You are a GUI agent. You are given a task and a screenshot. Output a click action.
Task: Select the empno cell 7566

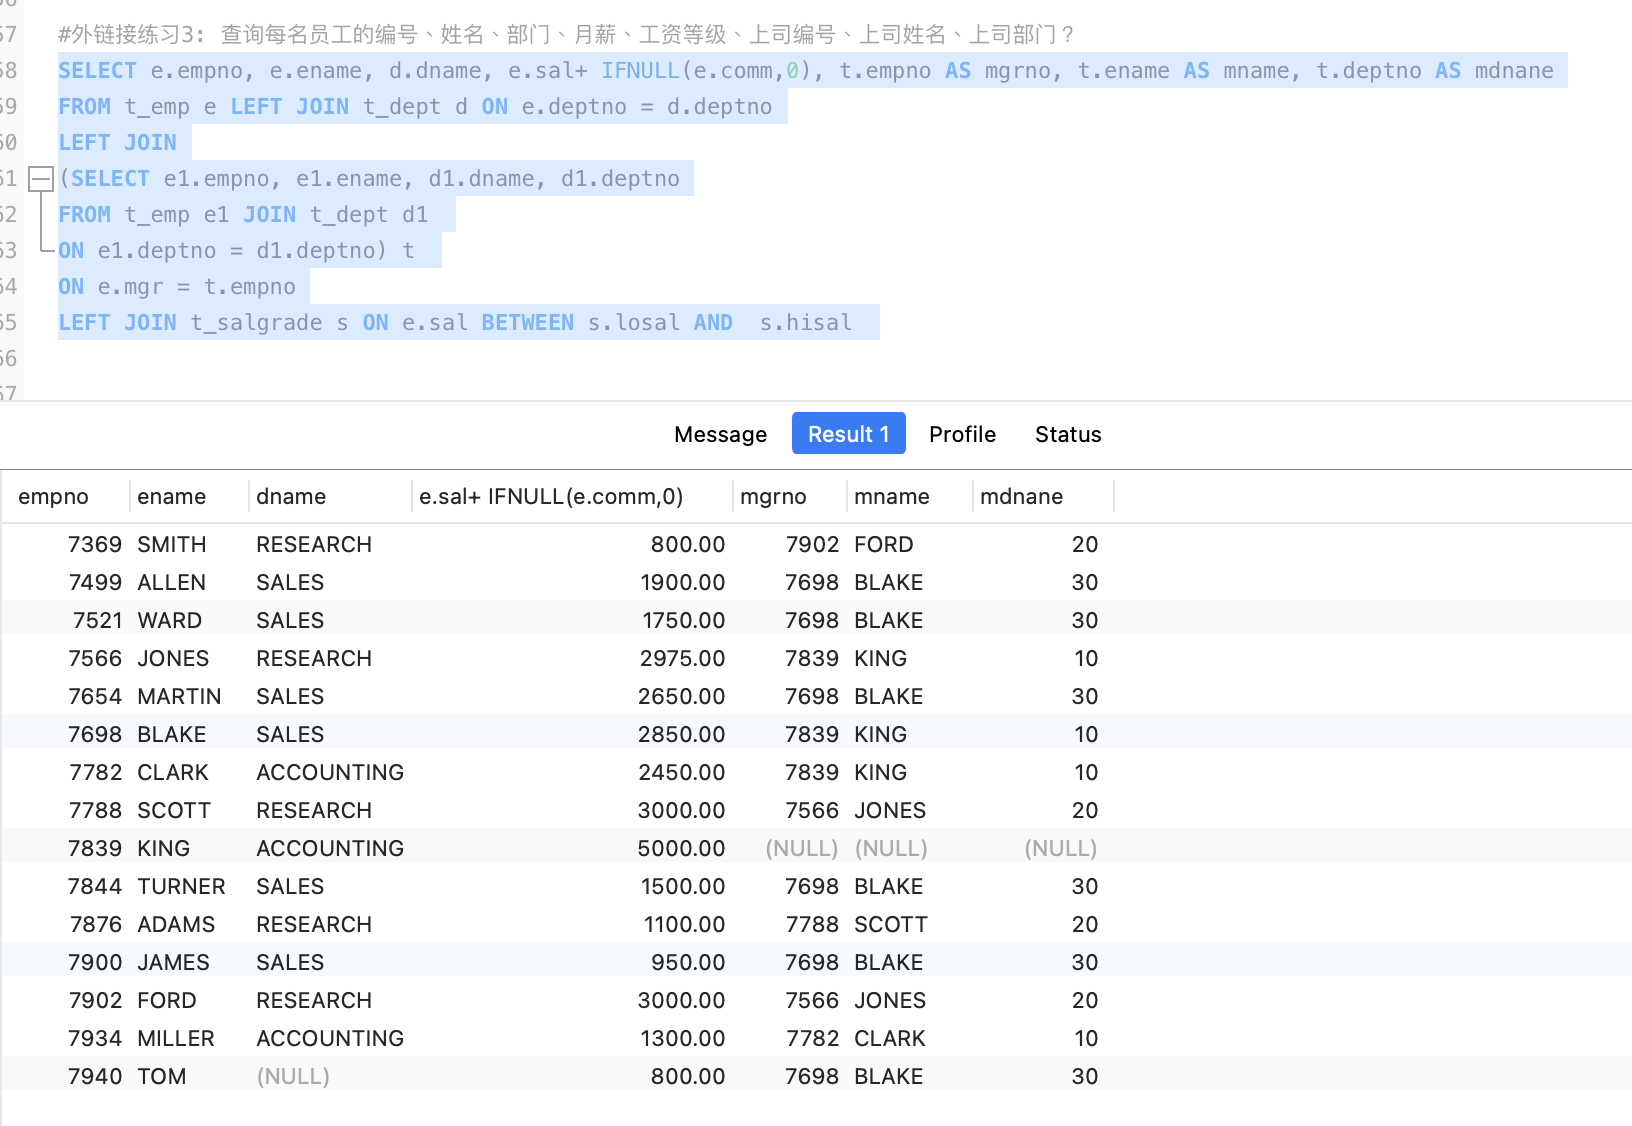(95, 659)
